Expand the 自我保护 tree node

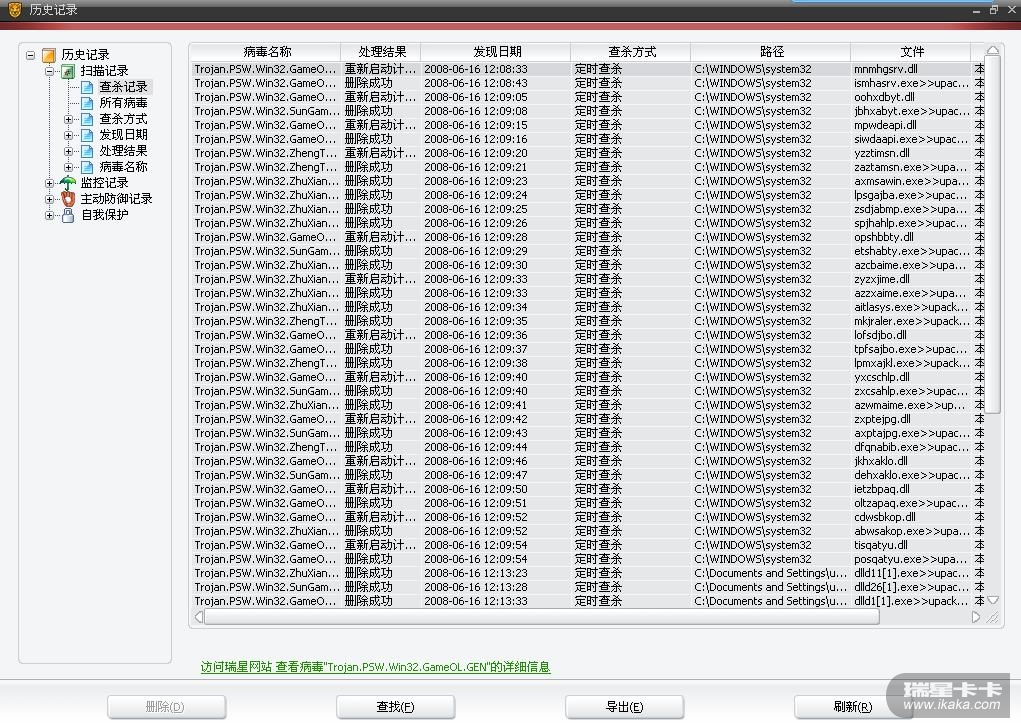(x=49, y=215)
